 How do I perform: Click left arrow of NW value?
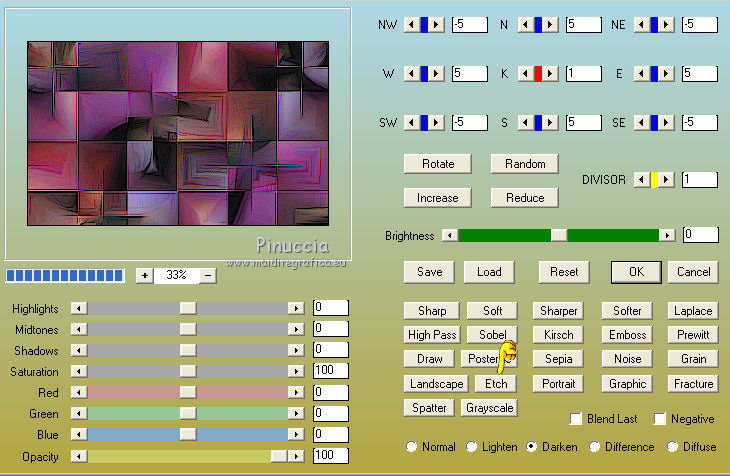(x=410, y=25)
